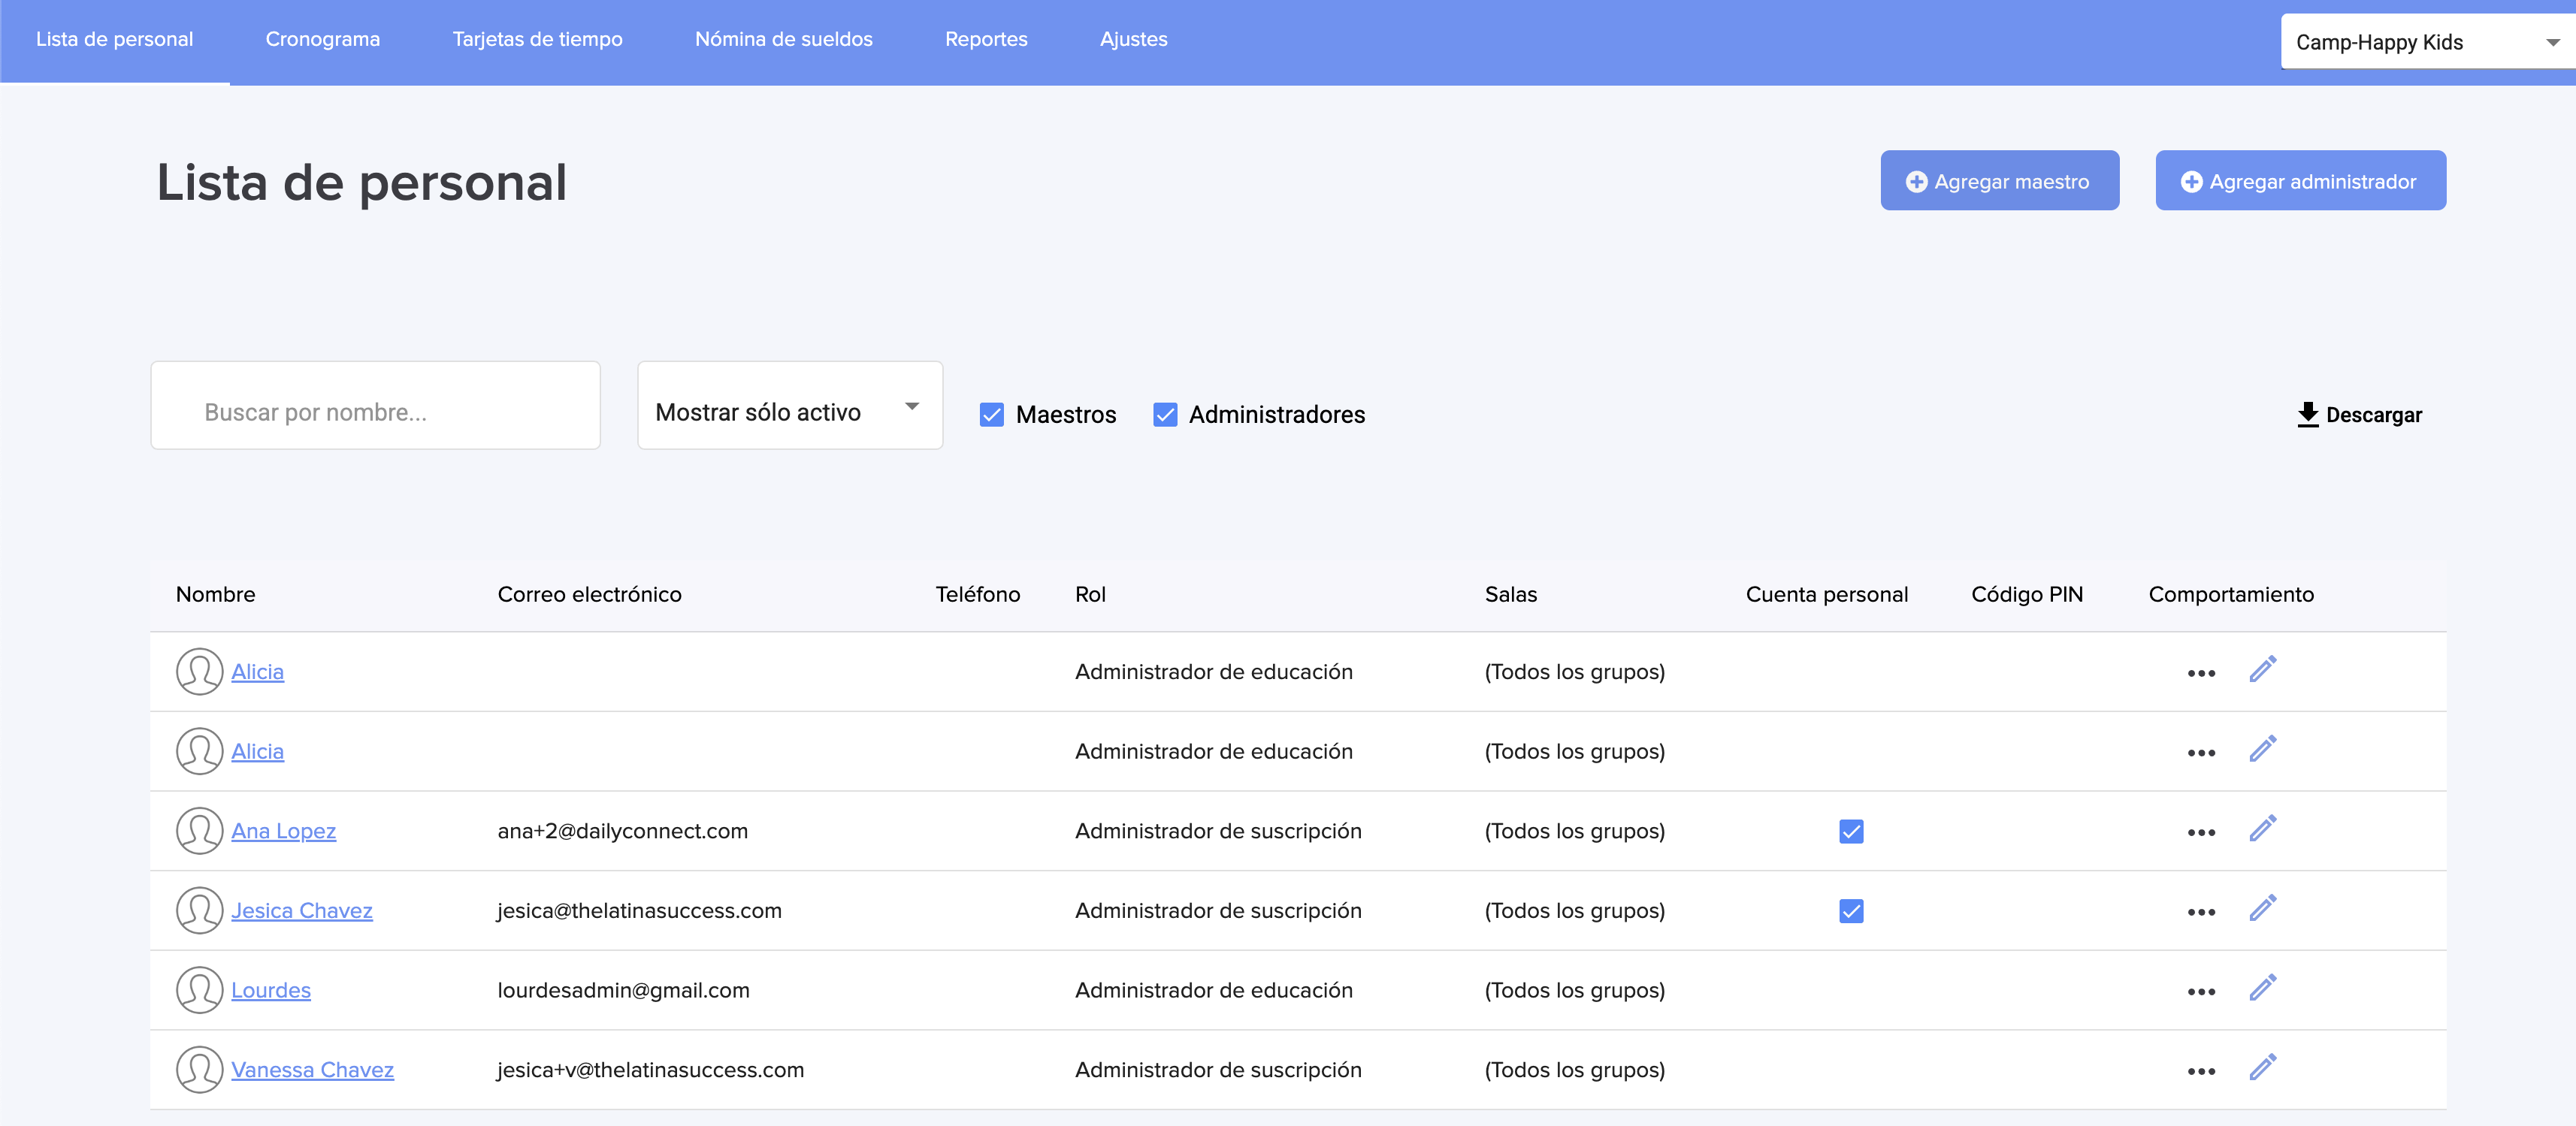
Task: Open three-dot menu for Jesica Chavez
Action: 2200,912
